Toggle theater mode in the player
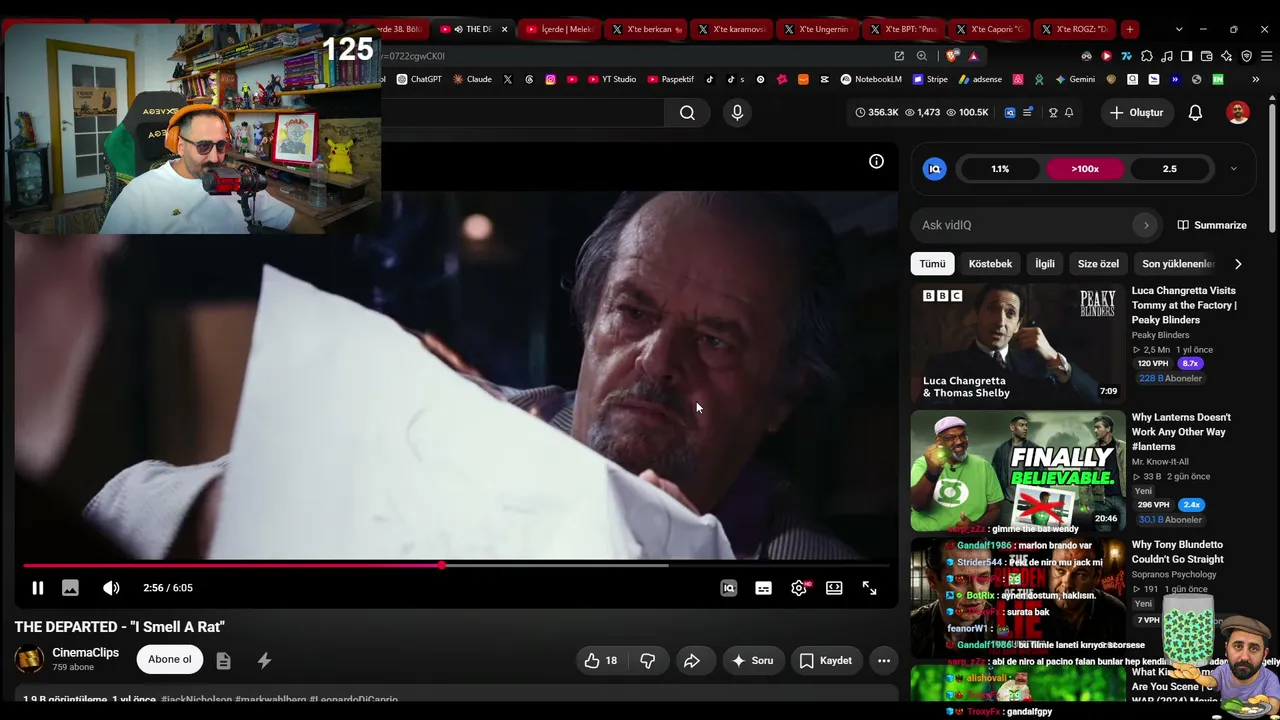The image size is (1280, 720). 834,588
